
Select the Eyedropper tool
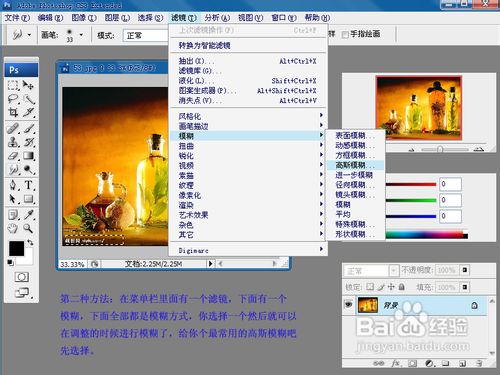click(x=29, y=215)
